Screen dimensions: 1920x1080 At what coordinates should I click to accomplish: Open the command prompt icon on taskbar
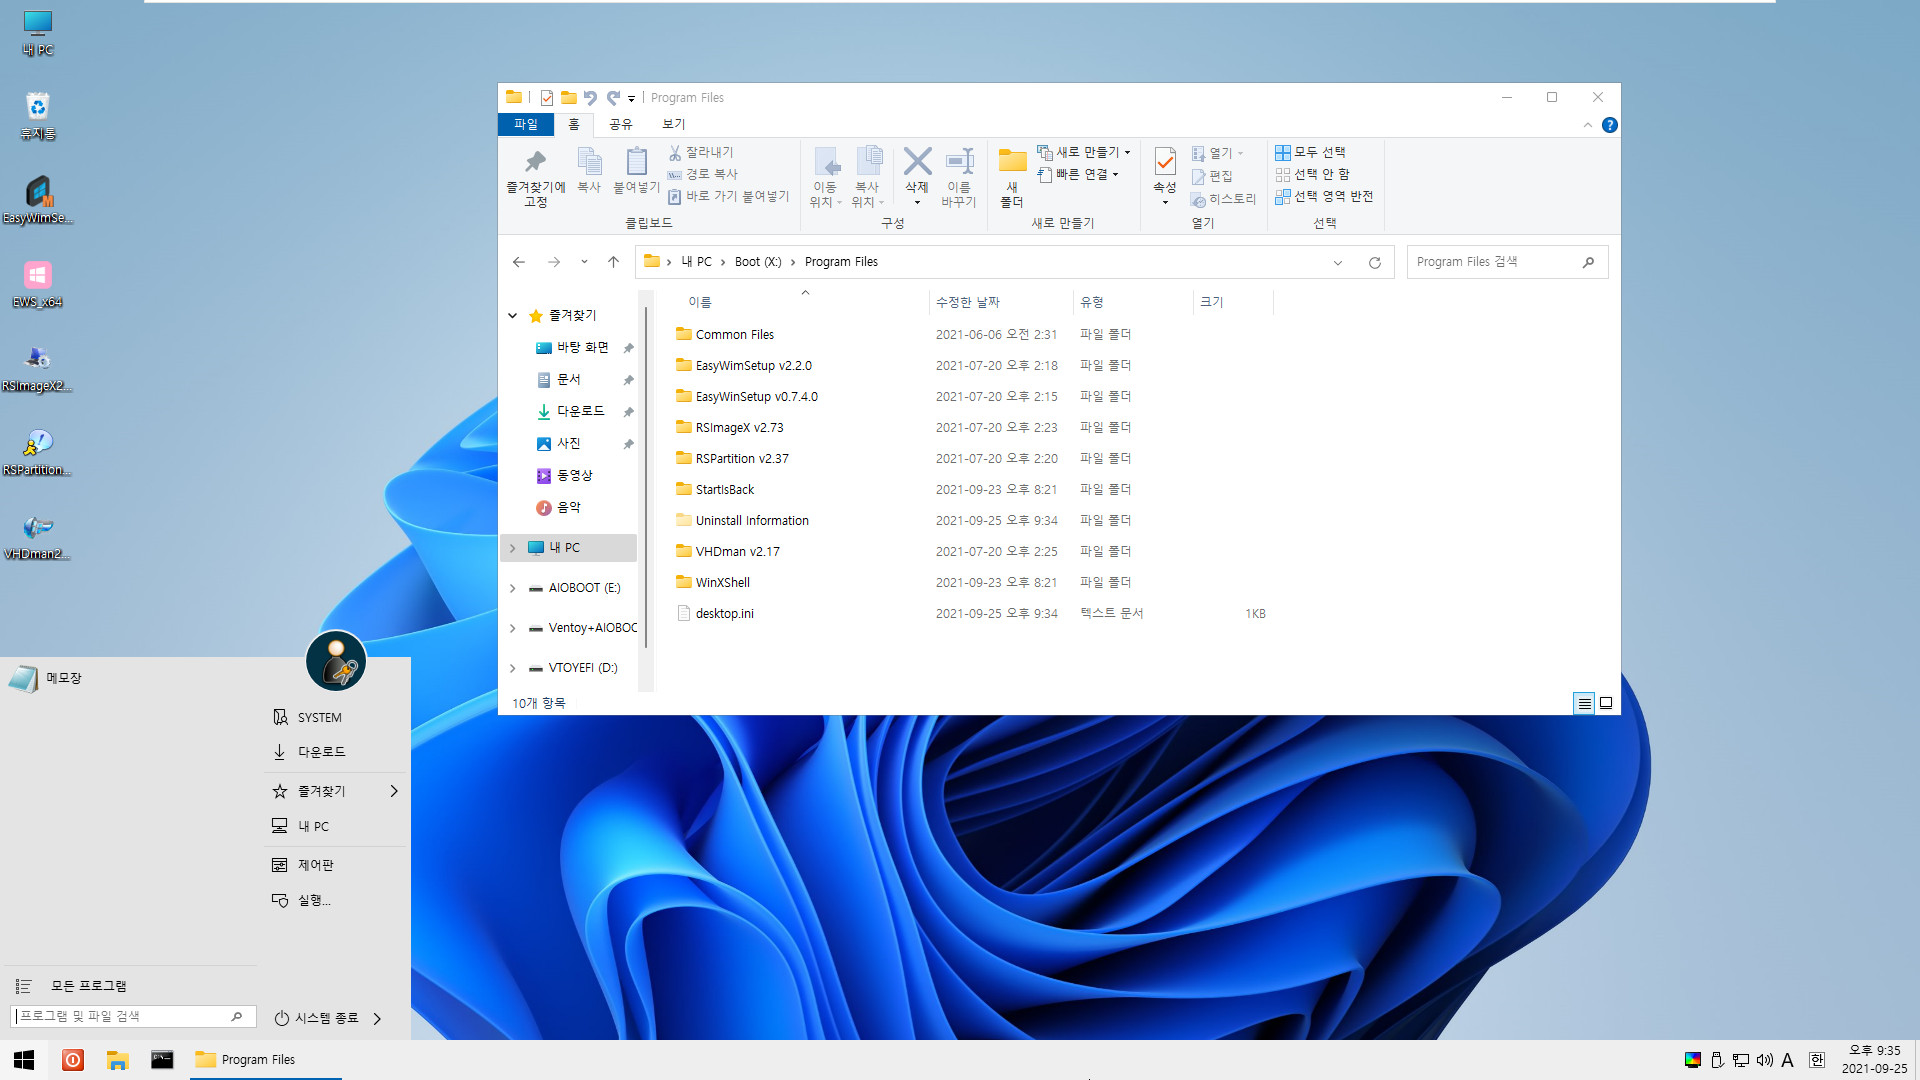click(x=162, y=1060)
